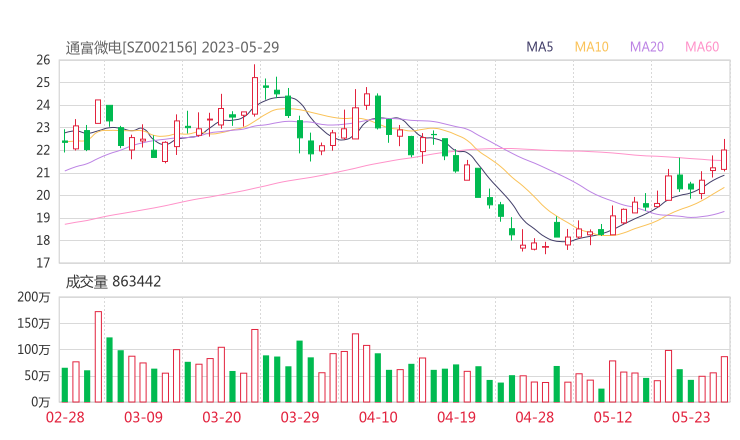The image size is (740, 440).
Task: Click the 03-29 date label
Action: click(300, 417)
